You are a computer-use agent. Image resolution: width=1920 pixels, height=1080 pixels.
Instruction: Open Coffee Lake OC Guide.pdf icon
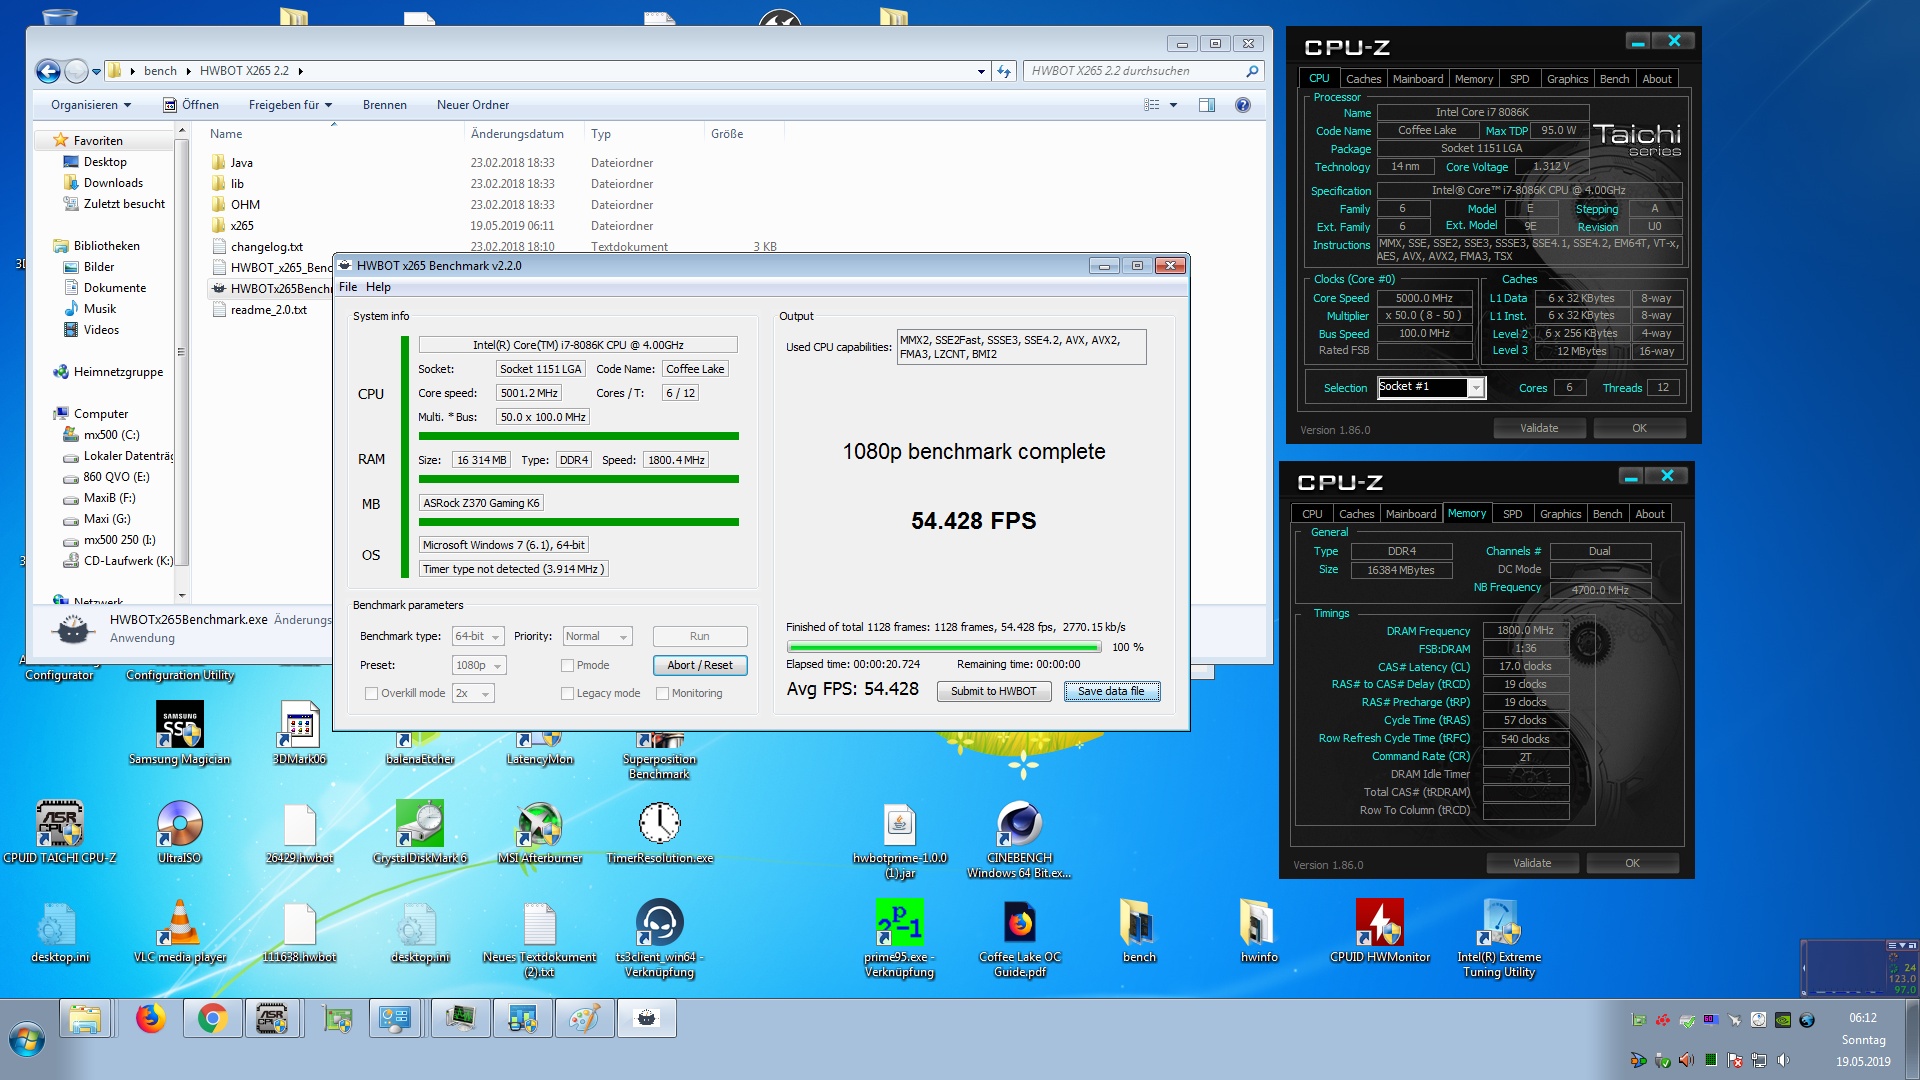click(x=1020, y=938)
